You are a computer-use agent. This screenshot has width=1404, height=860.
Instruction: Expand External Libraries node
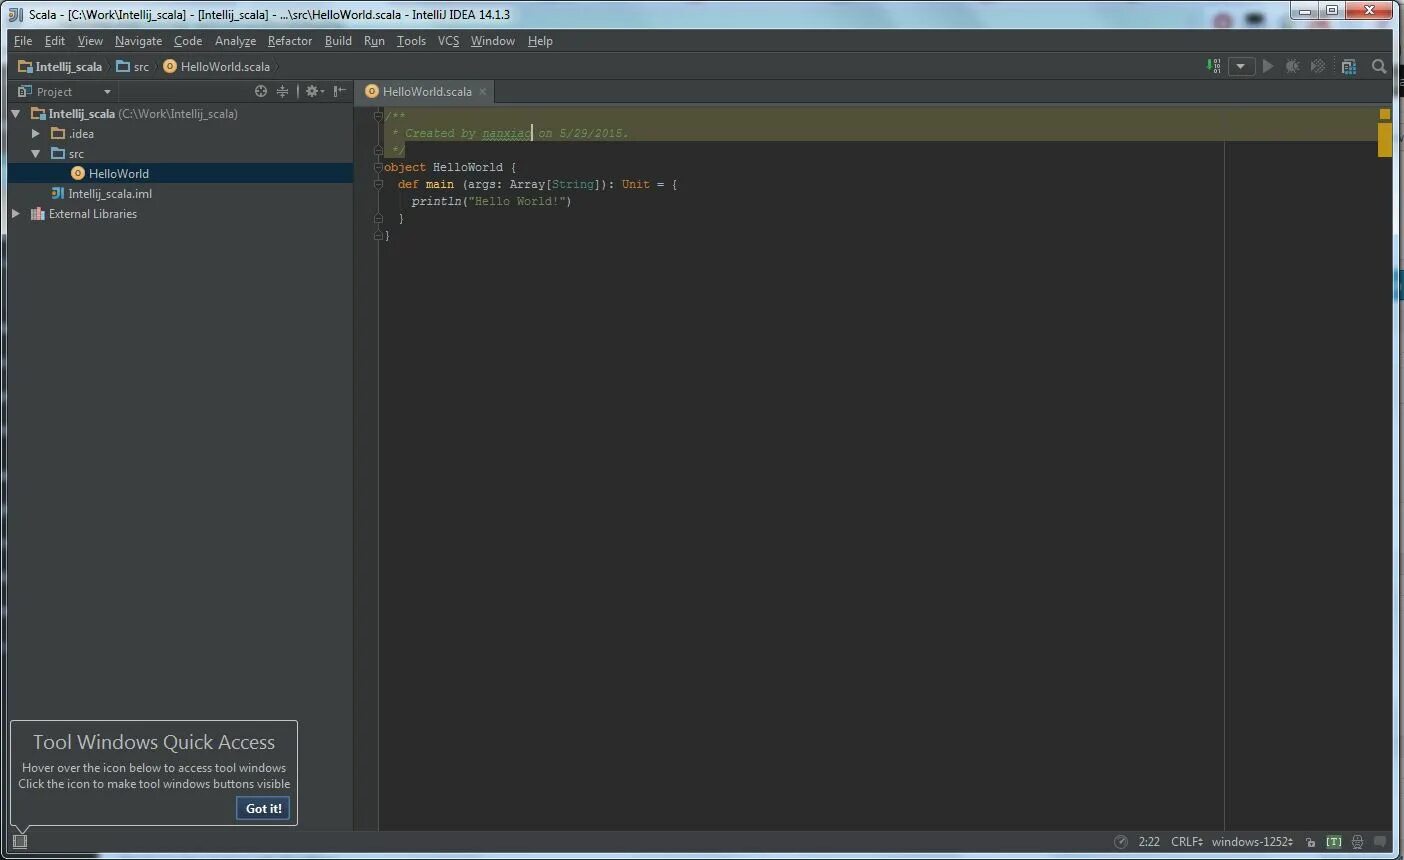(x=16, y=214)
